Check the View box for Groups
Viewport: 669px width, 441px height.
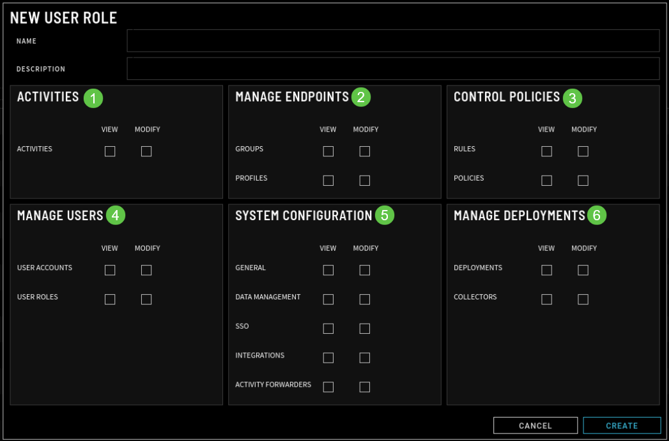328,151
